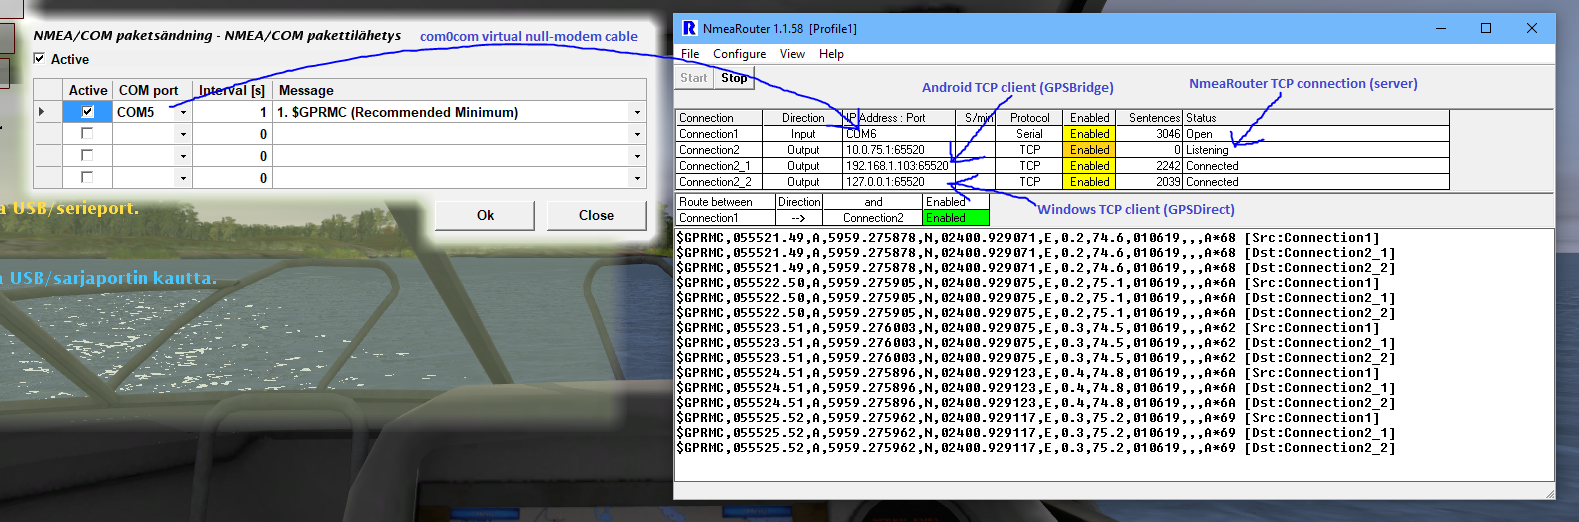The image size is (1579, 522).
Task: Toggle the top Active checkbox above the table
Action: coord(40,59)
